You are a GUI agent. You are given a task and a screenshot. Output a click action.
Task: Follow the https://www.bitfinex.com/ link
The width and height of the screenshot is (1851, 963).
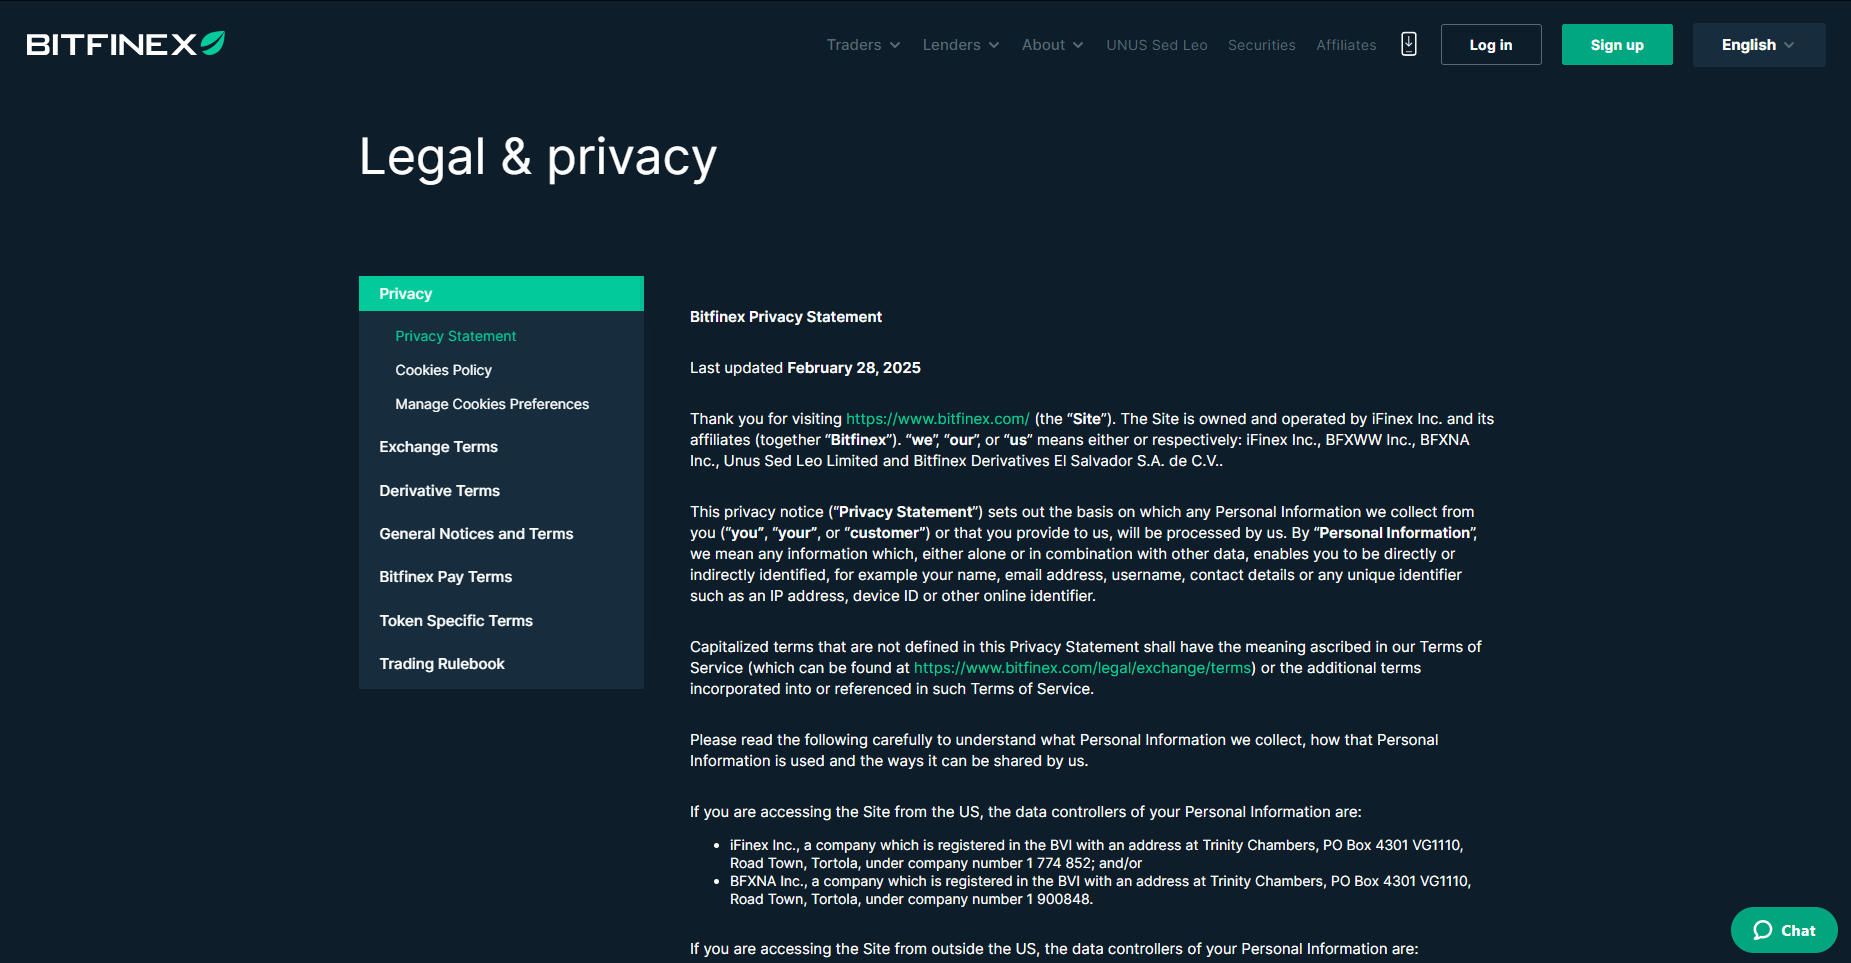(938, 419)
